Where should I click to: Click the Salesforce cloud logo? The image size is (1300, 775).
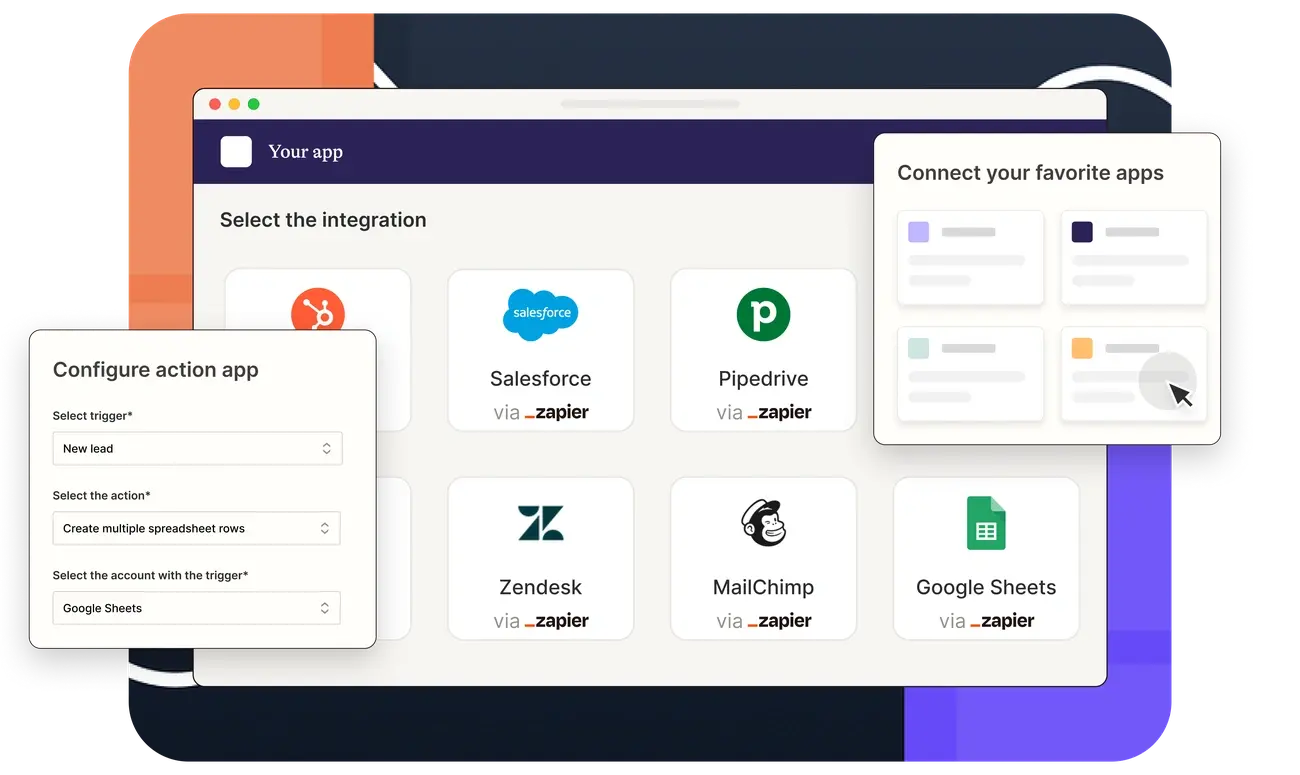tap(540, 313)
